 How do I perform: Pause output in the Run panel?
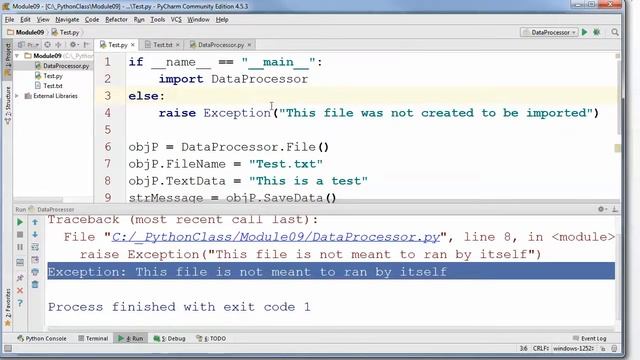click(x=20, y=247)
